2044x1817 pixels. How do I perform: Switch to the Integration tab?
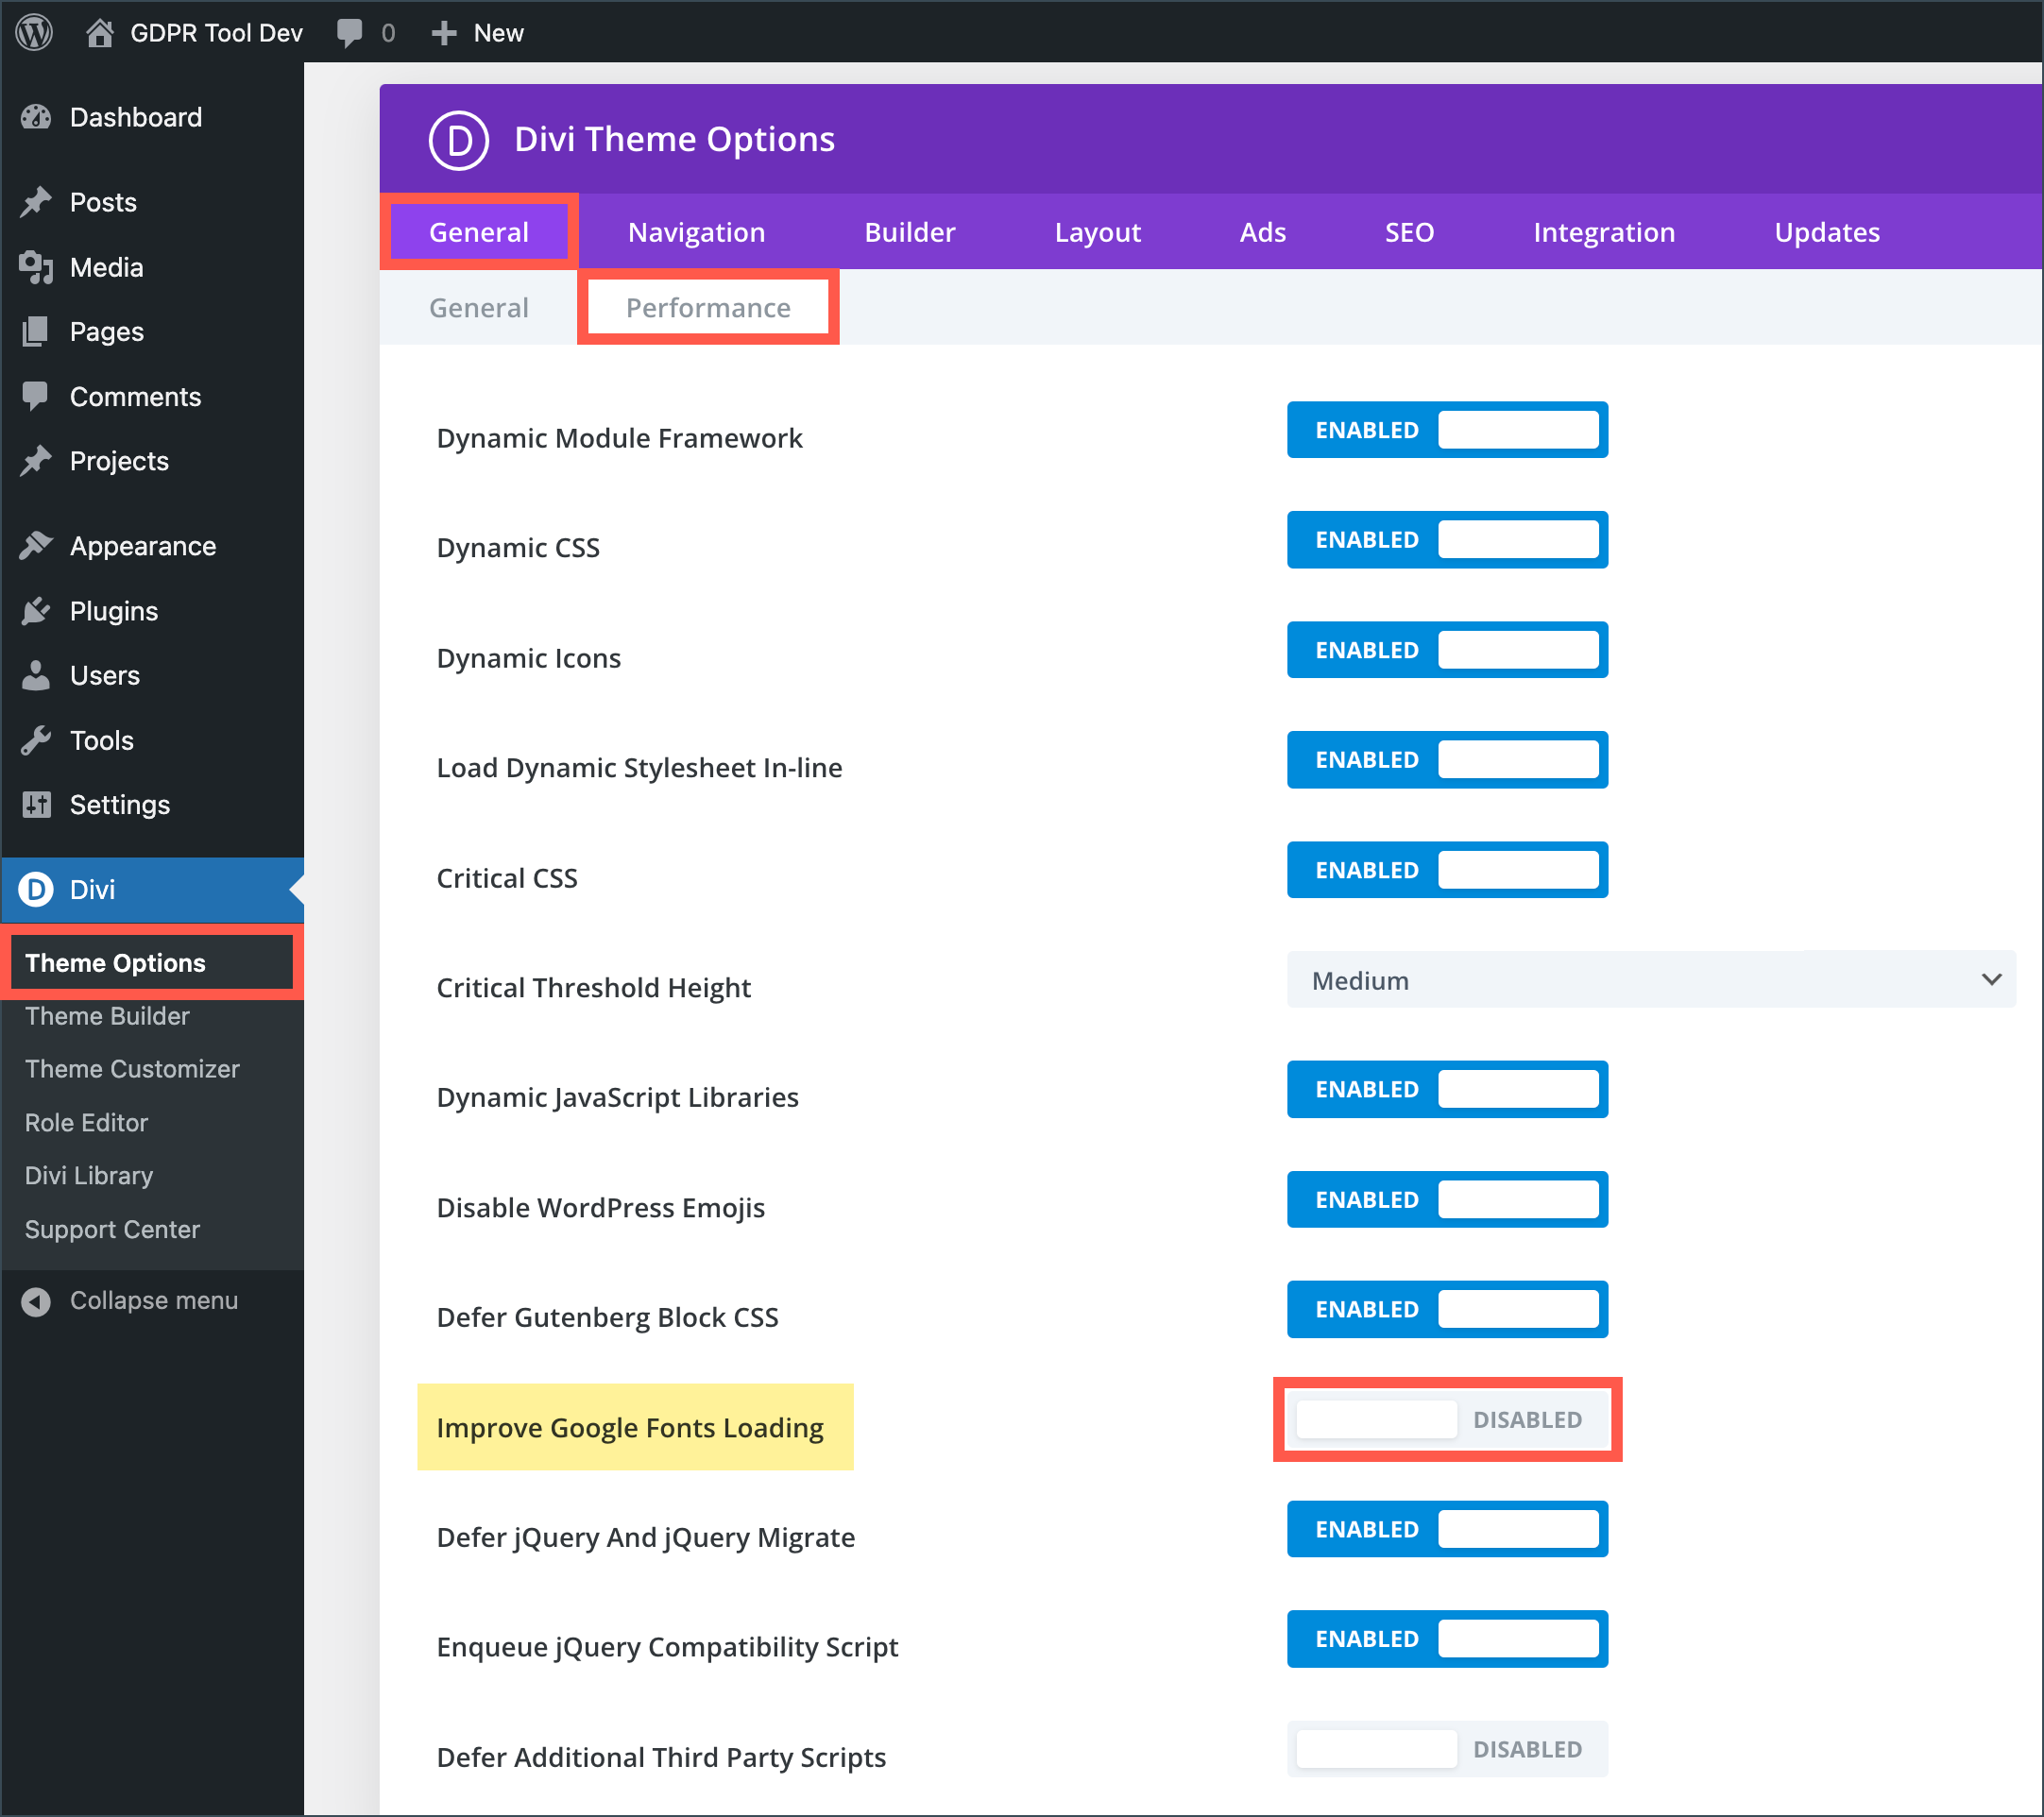coord(1603,232)
